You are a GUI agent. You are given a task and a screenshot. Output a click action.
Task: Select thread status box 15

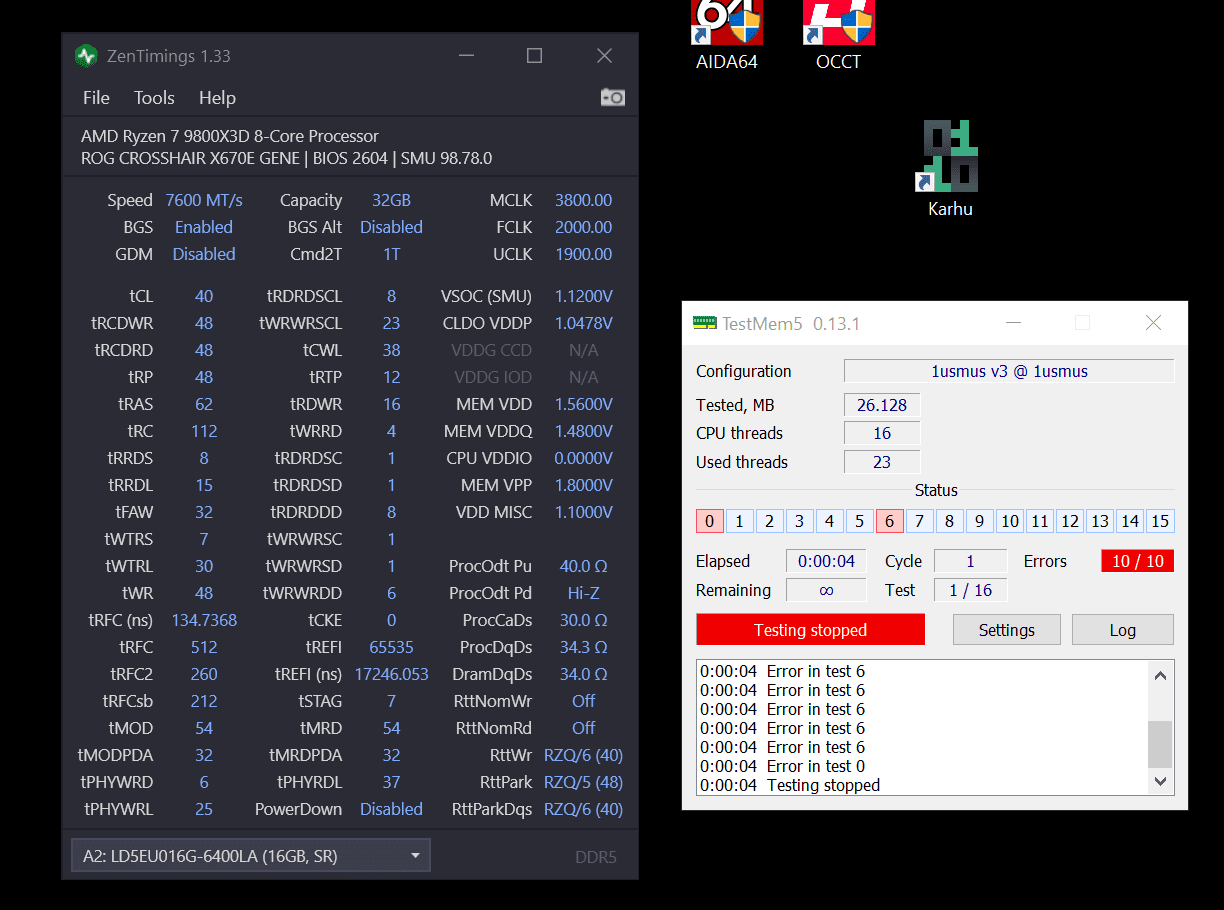(x=1160, y=521)
